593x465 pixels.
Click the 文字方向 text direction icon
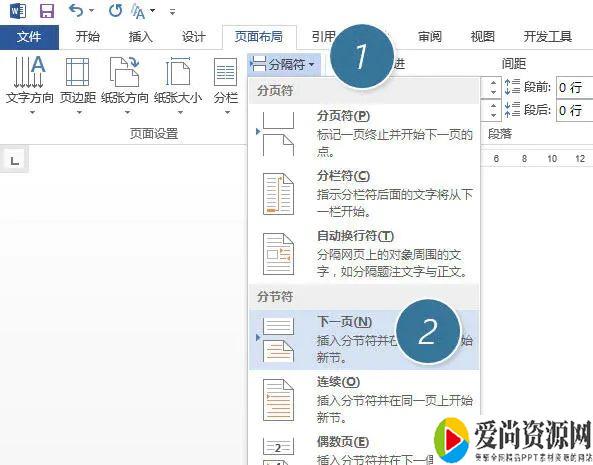tap(29, 72)
